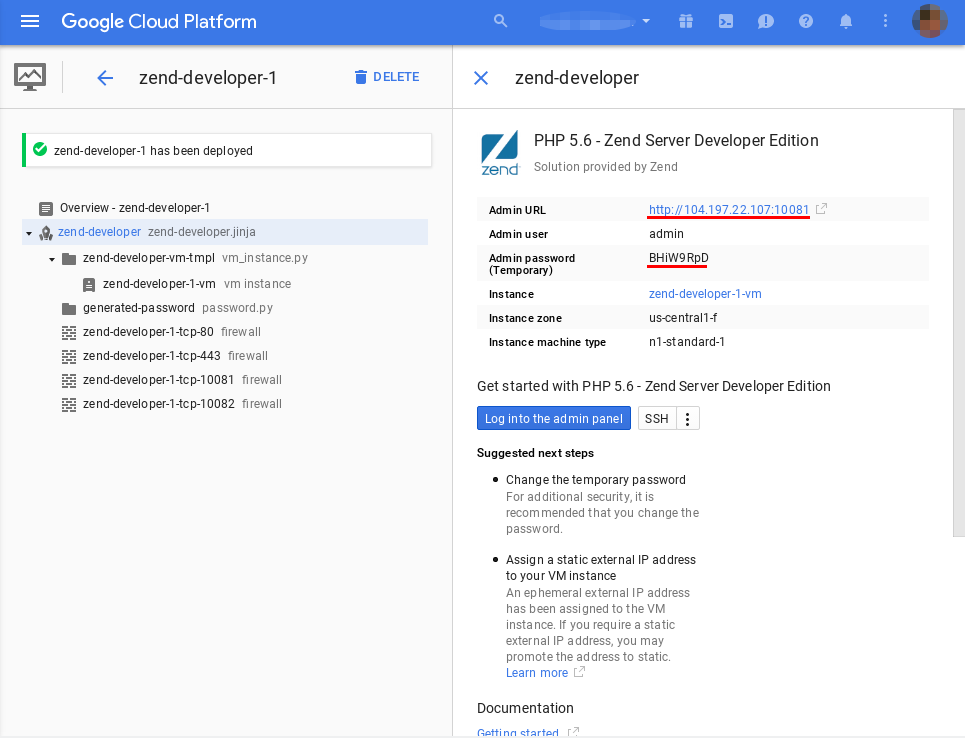Click the green deployed checkmark icon
965x738 pixels.
pos(40,150)
